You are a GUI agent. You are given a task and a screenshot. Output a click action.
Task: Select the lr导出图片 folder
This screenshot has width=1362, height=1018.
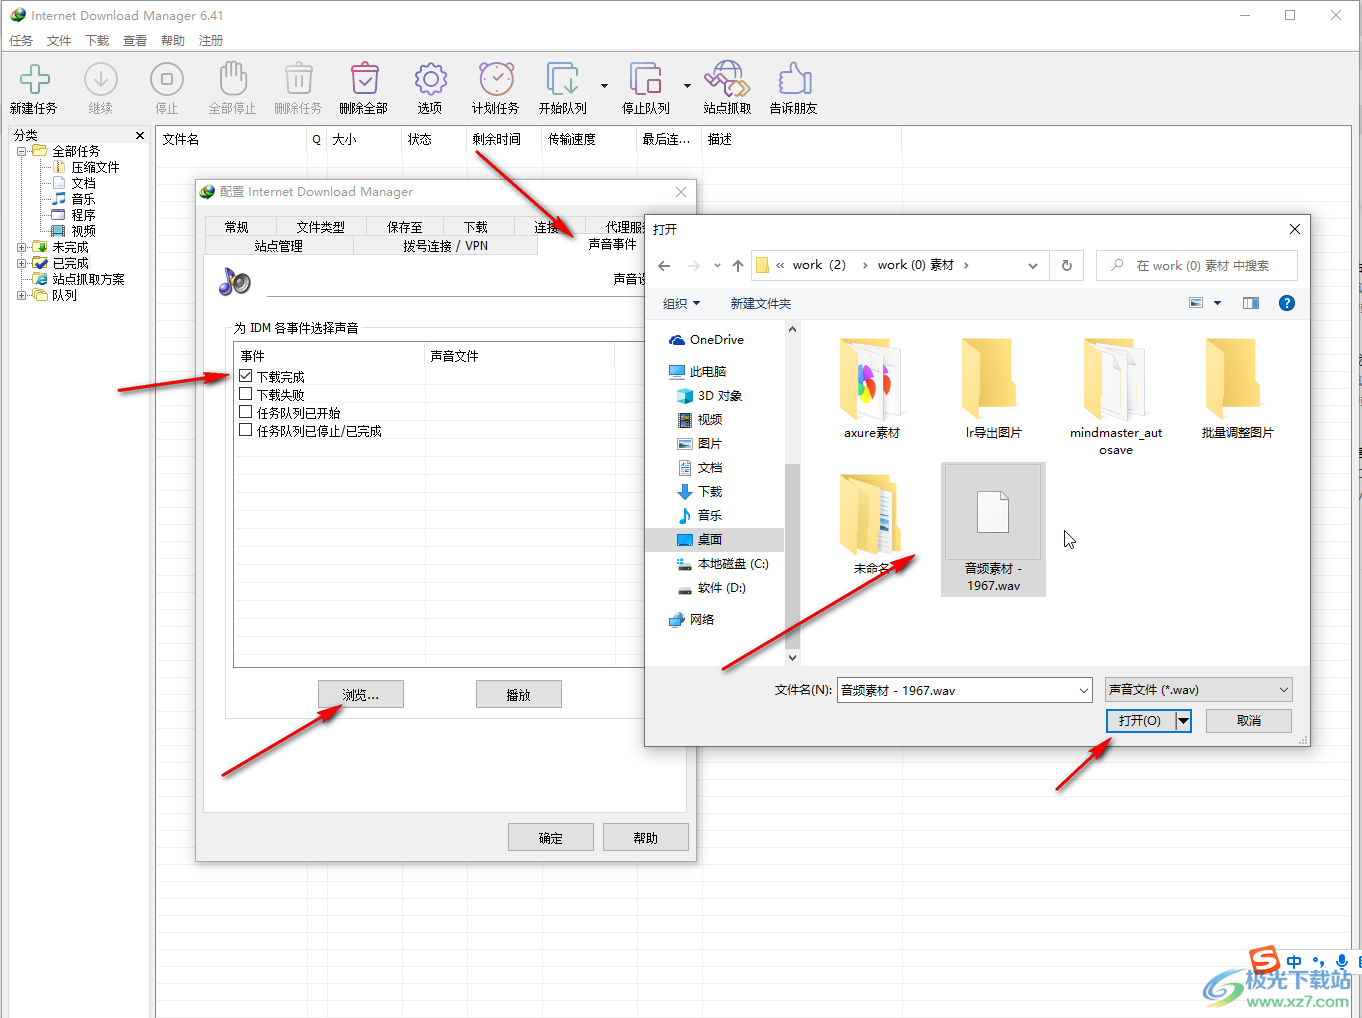tap(994, 388)
